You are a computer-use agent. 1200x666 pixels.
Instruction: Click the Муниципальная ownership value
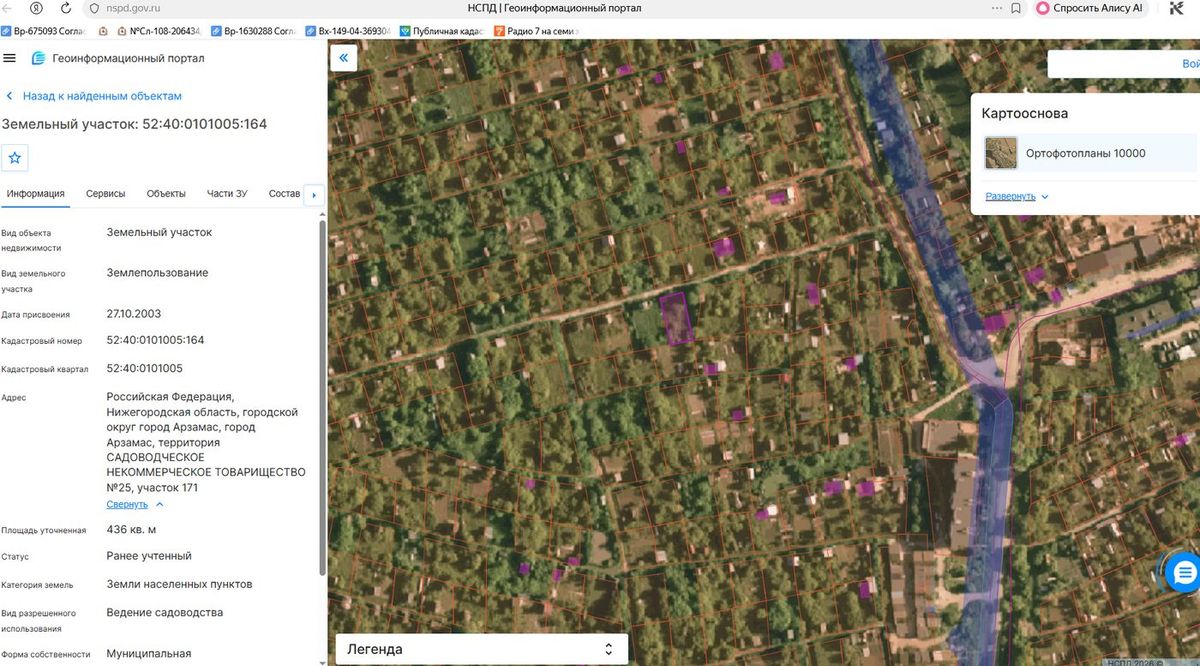point(149,654)
